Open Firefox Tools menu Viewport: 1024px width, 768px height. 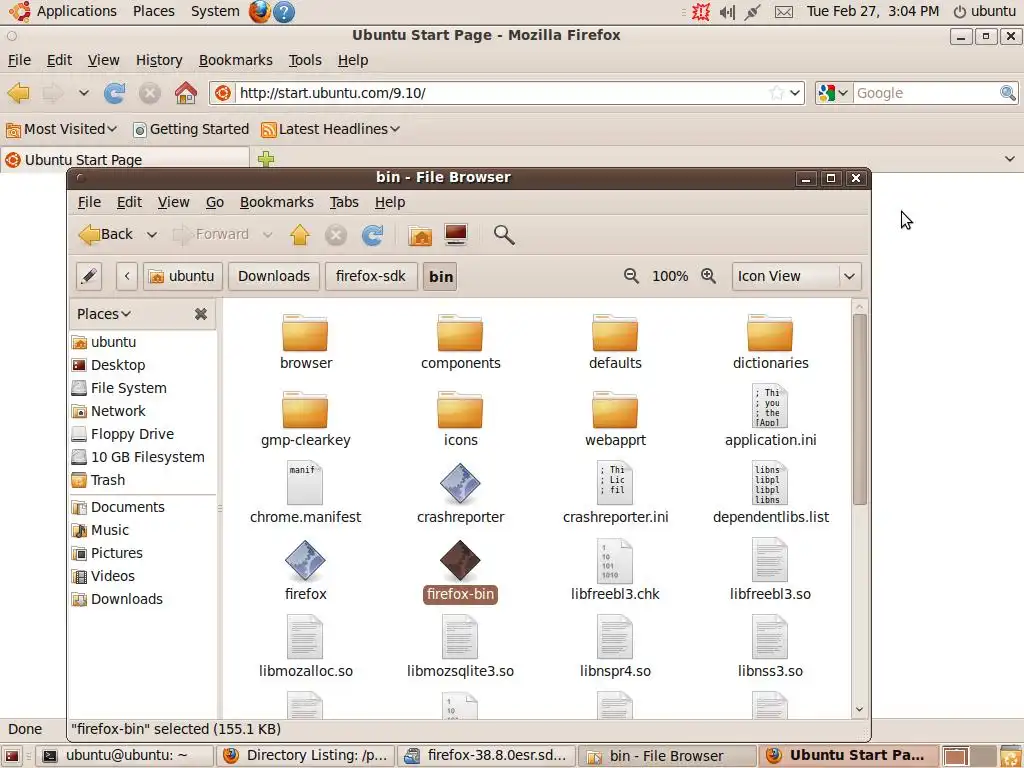click(305, 60)
